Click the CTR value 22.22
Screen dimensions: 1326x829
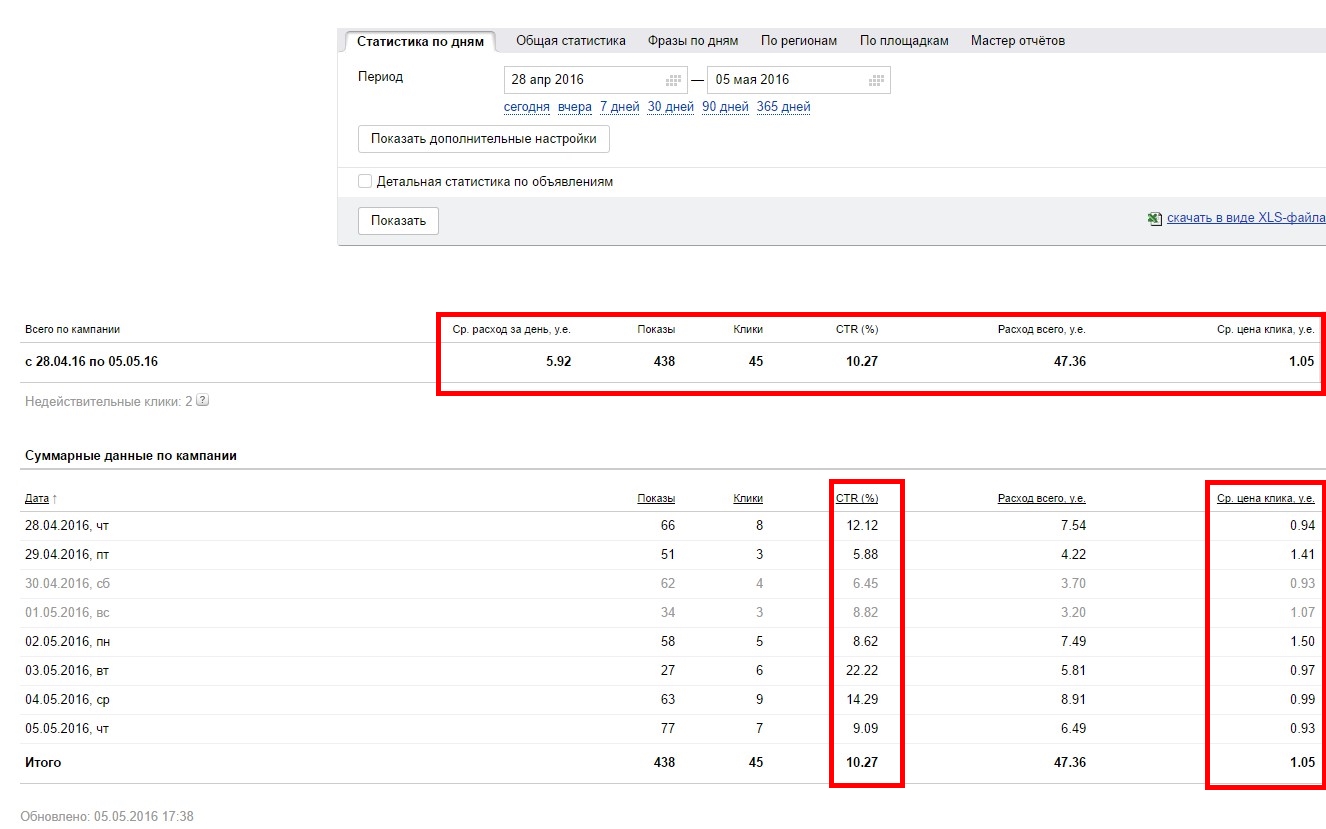862,671
